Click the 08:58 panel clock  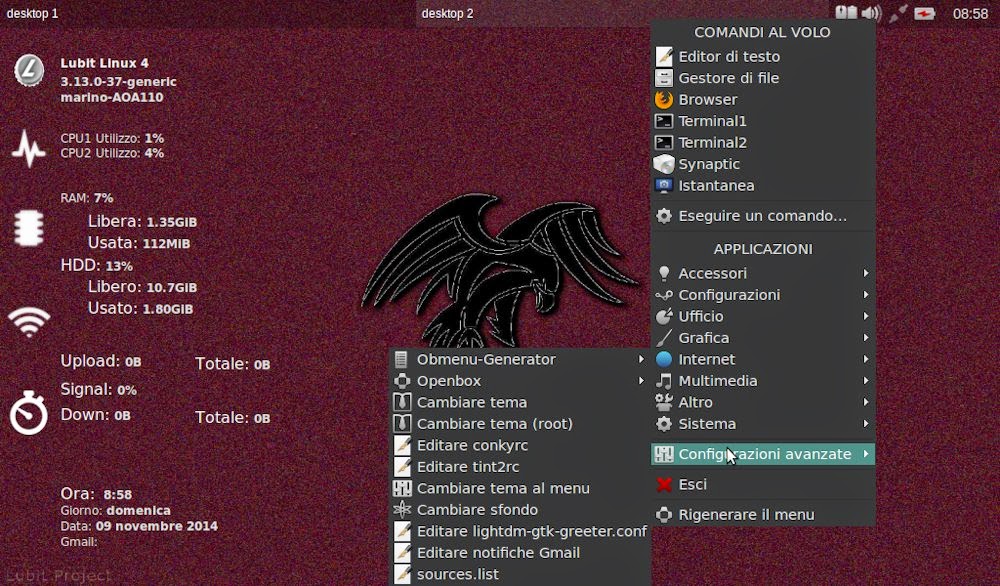(x=970, y=13)
